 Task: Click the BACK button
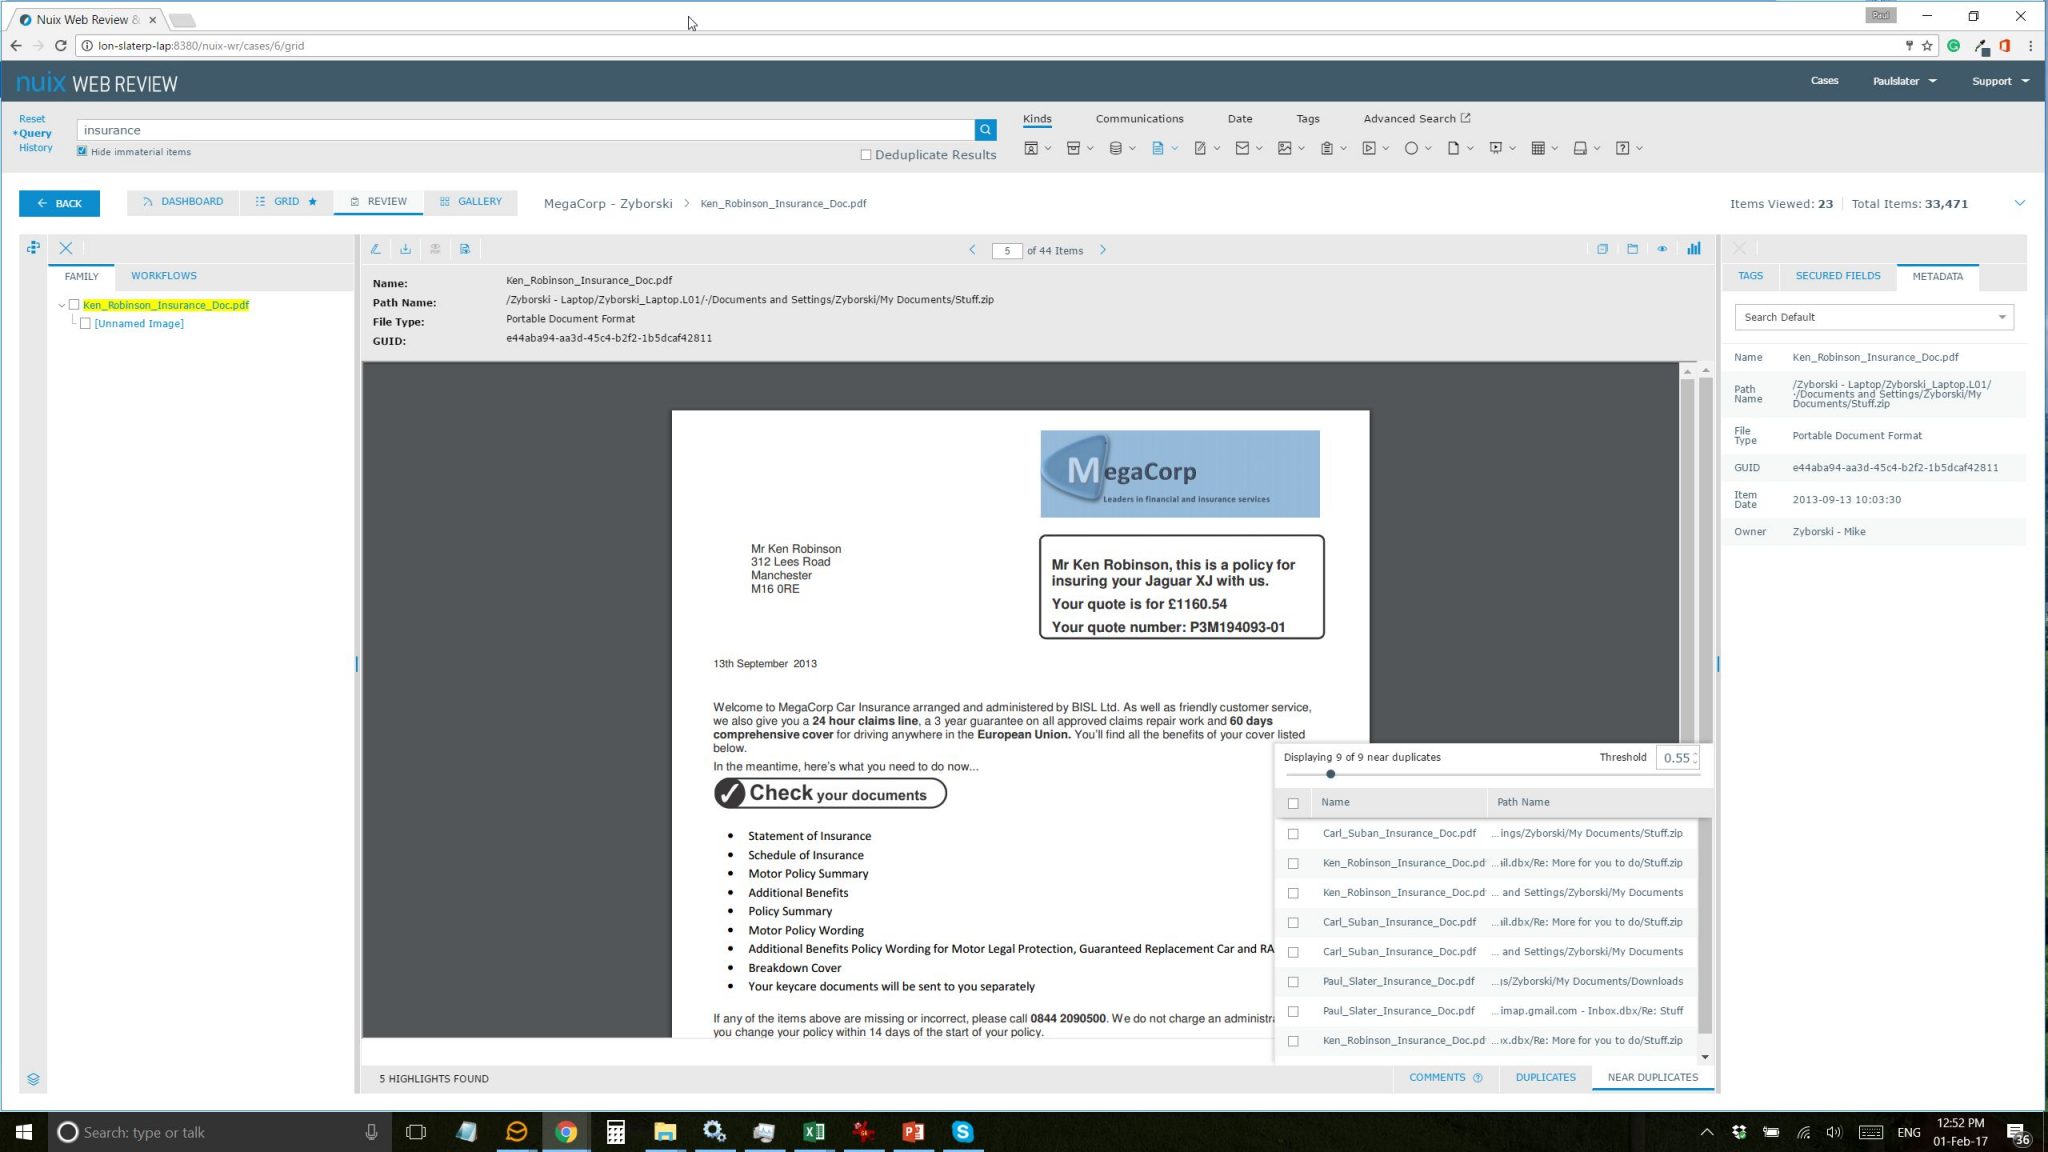click(x=59, y=203)
